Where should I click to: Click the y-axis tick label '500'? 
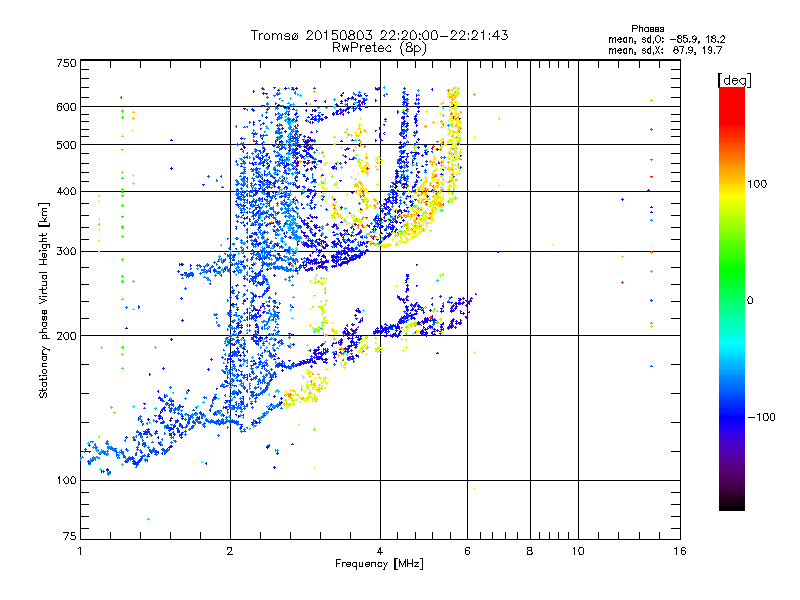click(66, 145)
